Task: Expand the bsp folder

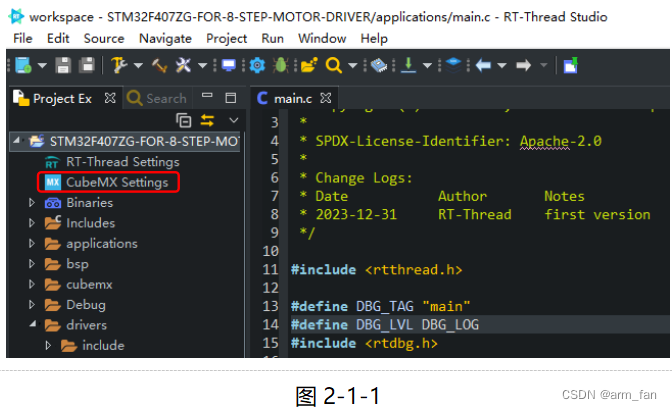Action: coord(32,263)
